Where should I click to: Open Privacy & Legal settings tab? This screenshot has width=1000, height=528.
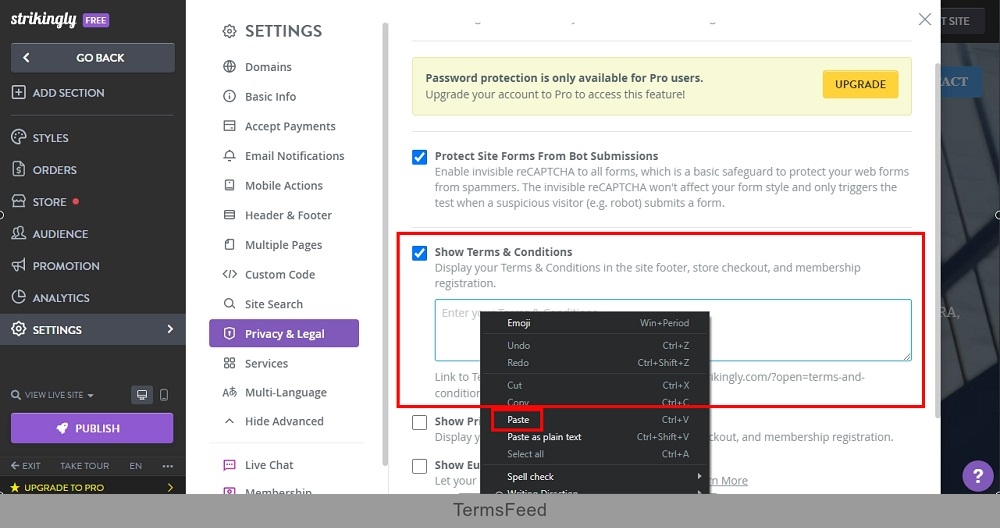point(284,334)
